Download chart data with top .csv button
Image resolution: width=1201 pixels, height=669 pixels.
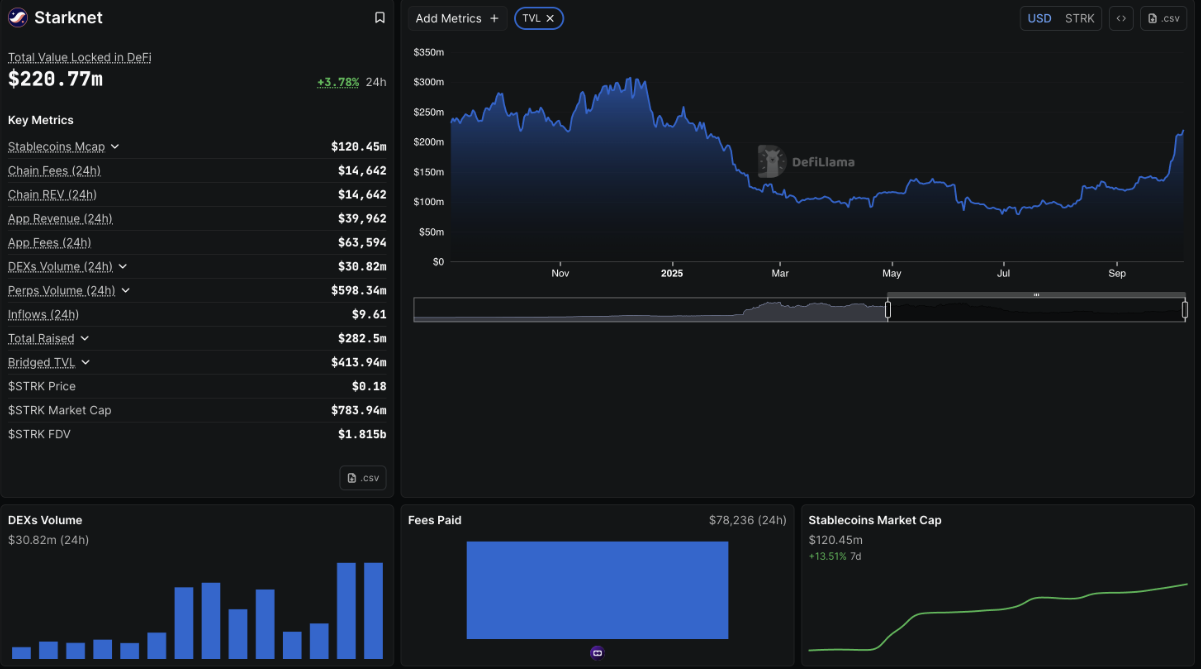pyautogui.click(x=1163, y=18)
